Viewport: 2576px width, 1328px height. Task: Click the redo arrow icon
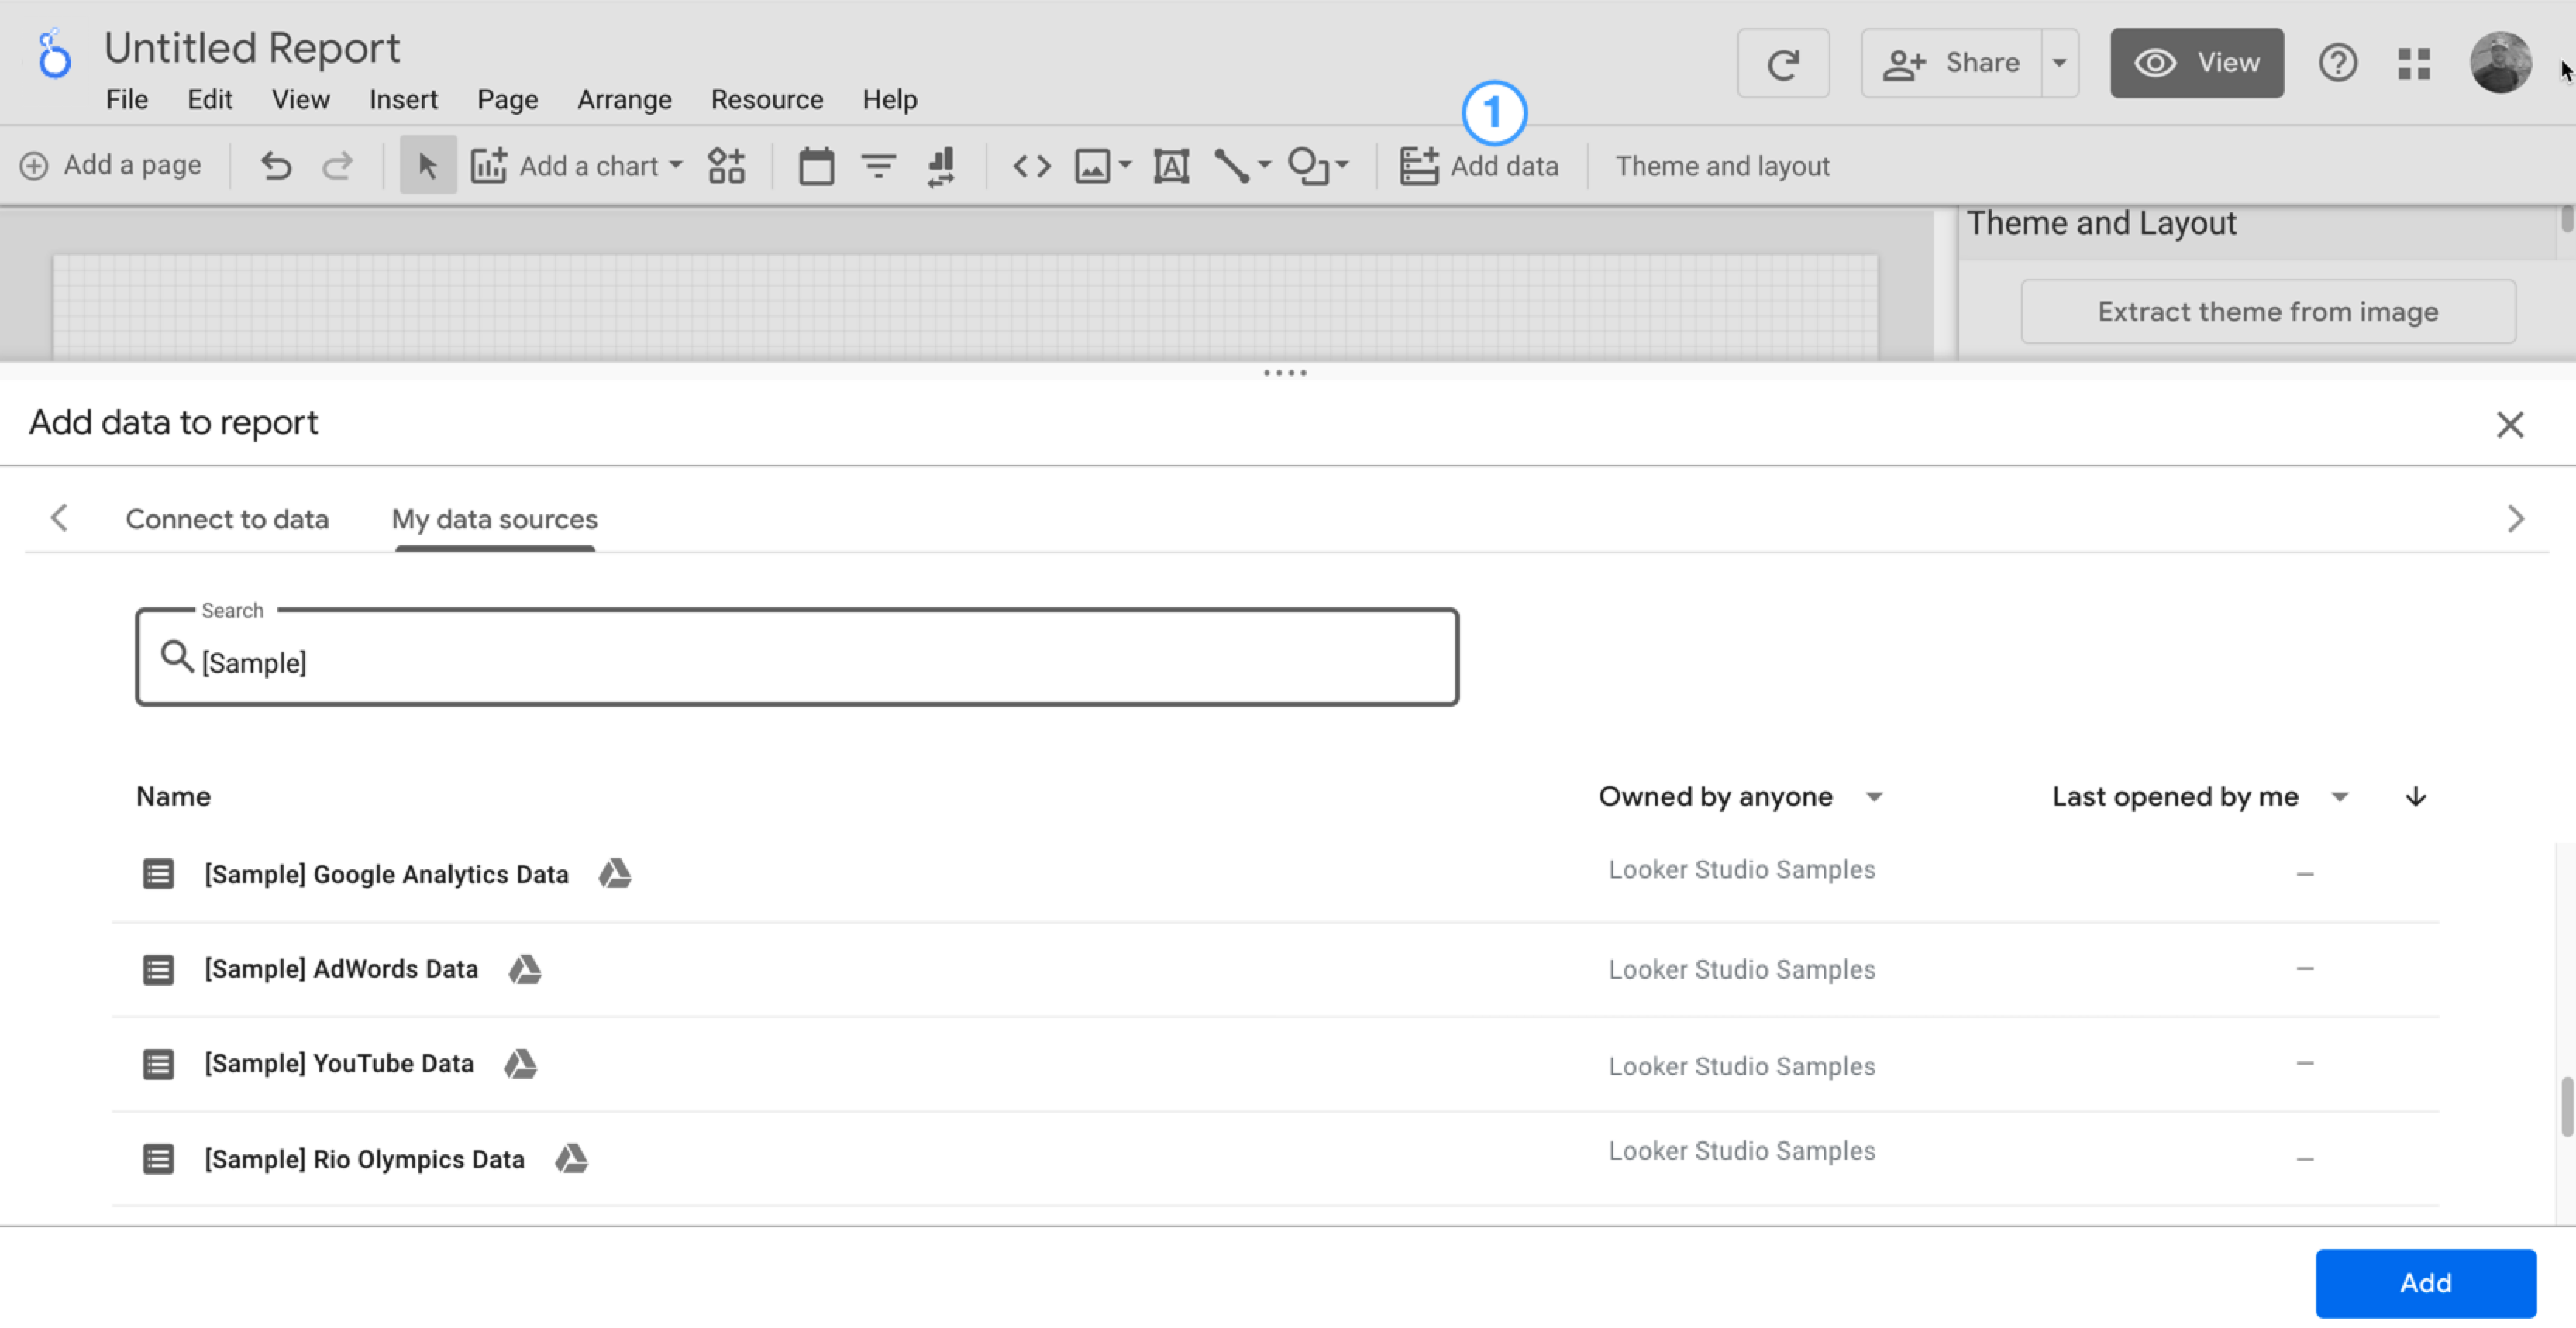point(336,164)
